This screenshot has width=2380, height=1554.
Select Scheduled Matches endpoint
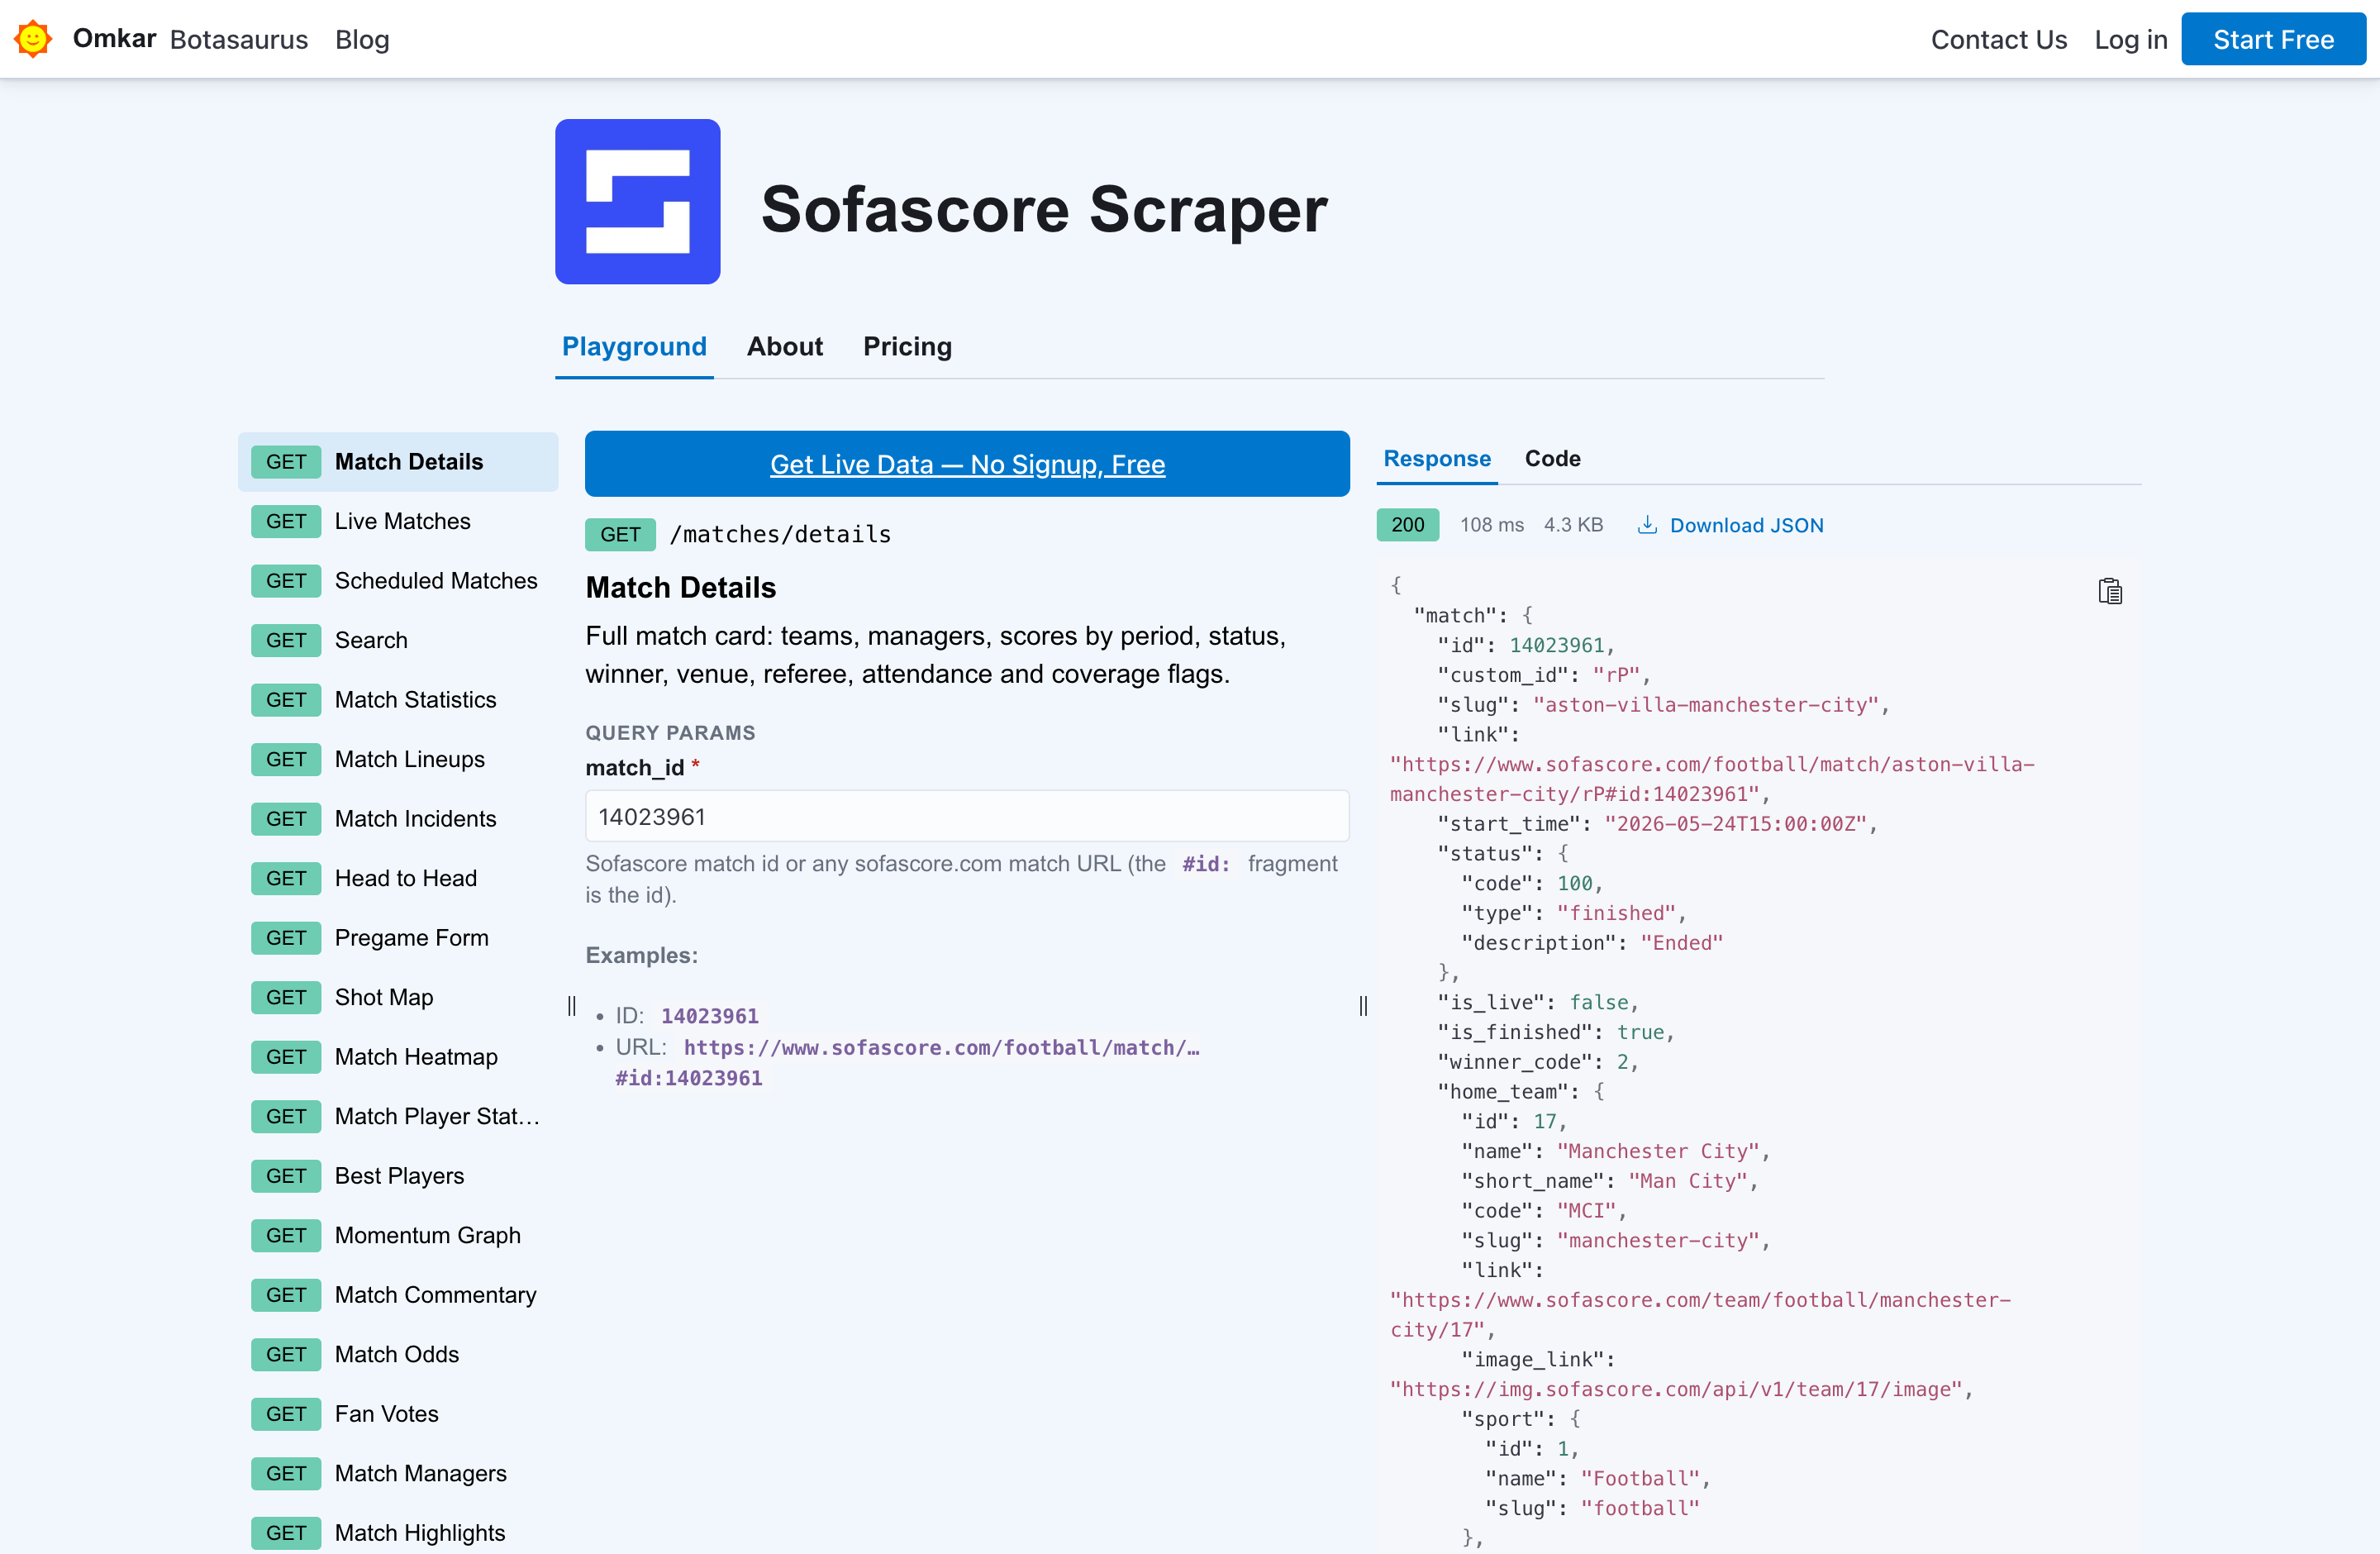398,581
